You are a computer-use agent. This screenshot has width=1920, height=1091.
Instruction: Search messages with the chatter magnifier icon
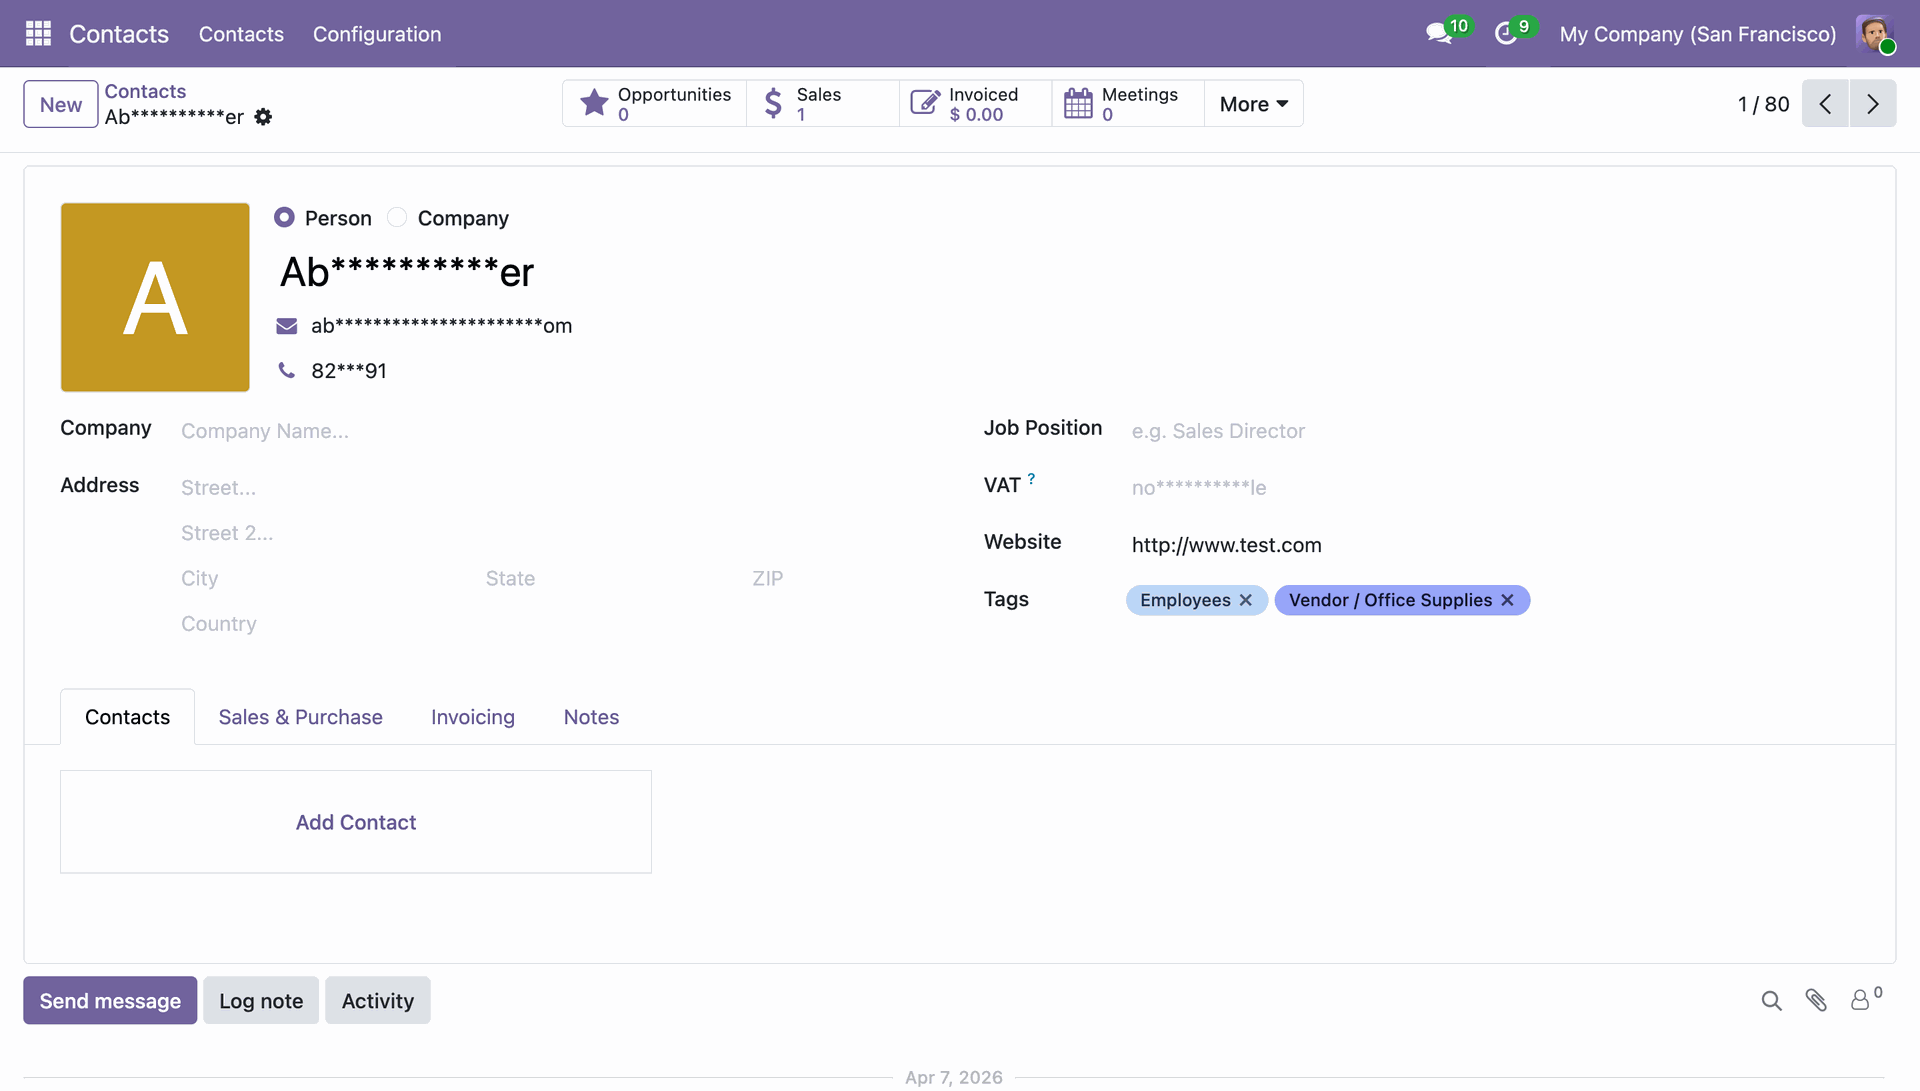coord(1771,1001)
